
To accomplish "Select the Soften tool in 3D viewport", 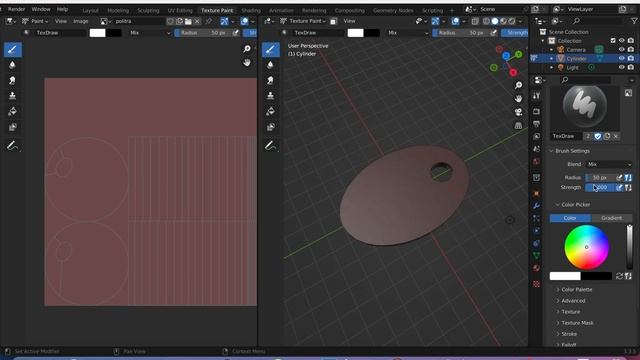I will point(270,65).
